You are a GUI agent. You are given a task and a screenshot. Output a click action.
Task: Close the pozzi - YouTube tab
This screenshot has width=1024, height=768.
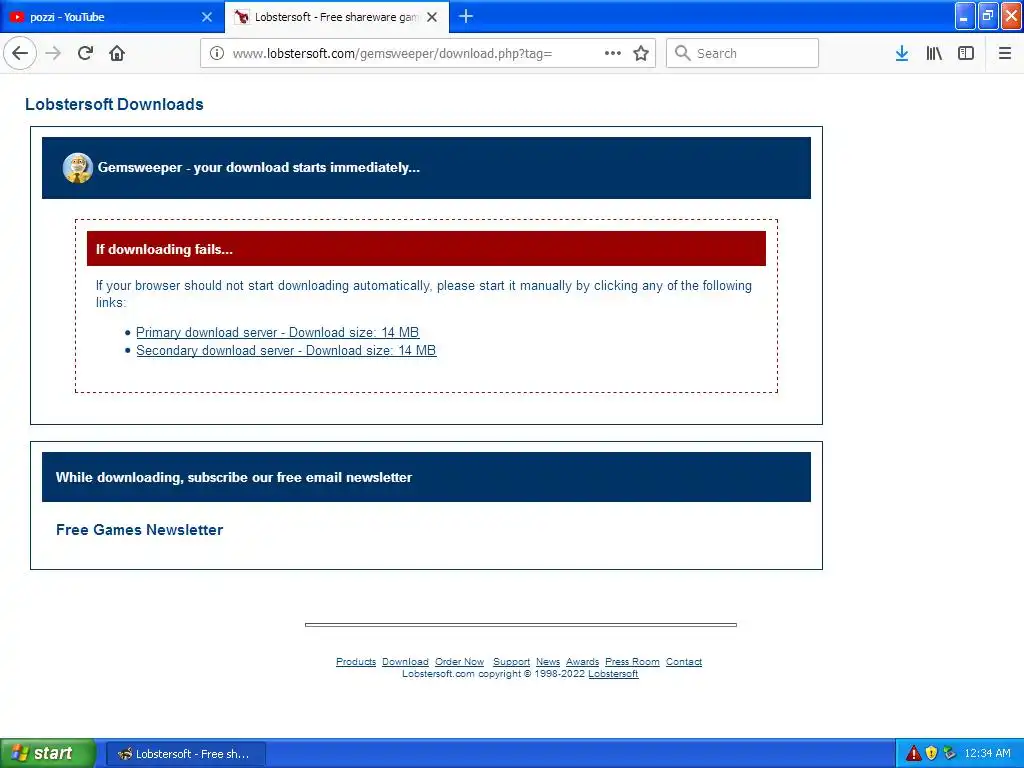tap(207, 17)
